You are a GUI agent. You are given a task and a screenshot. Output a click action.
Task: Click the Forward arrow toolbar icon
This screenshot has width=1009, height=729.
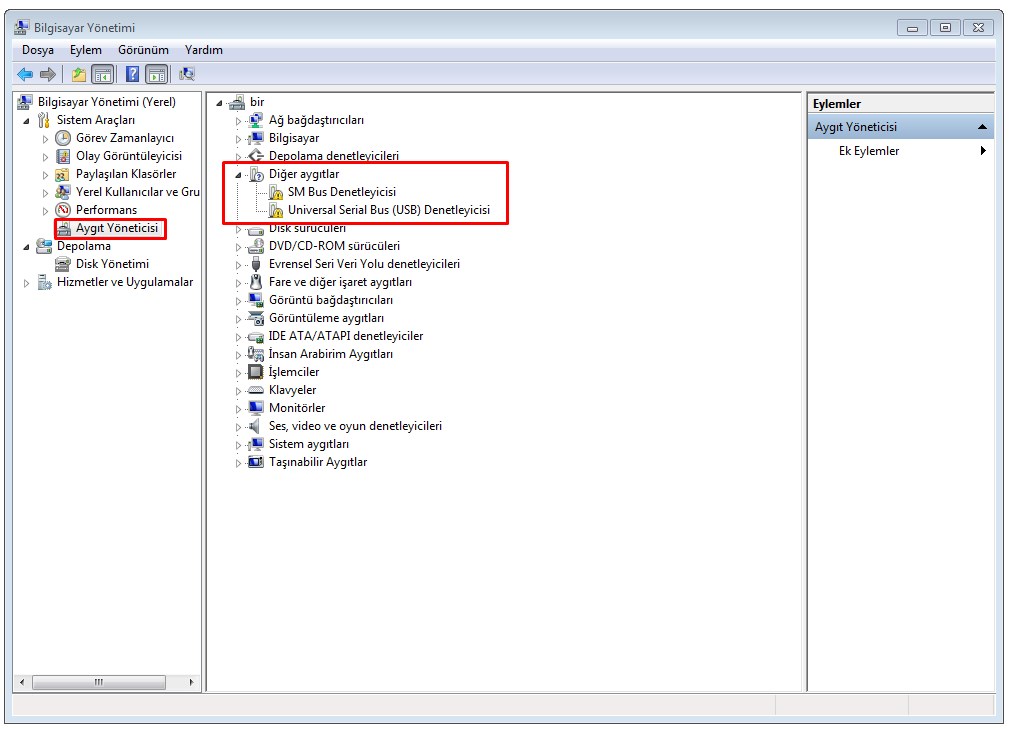tap(48, 74)
